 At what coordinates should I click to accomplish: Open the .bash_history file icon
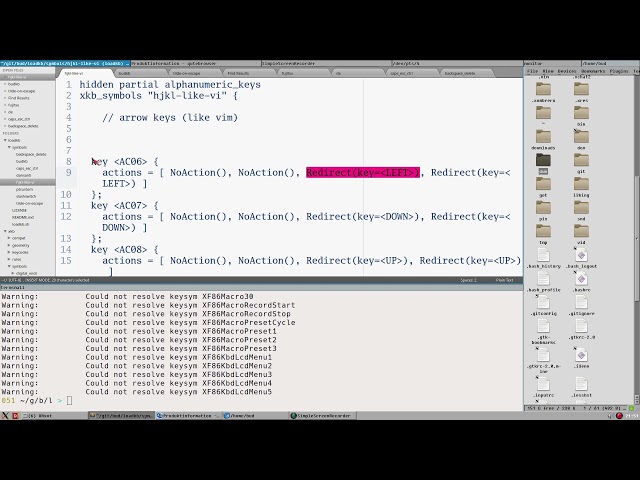(543, 255)
